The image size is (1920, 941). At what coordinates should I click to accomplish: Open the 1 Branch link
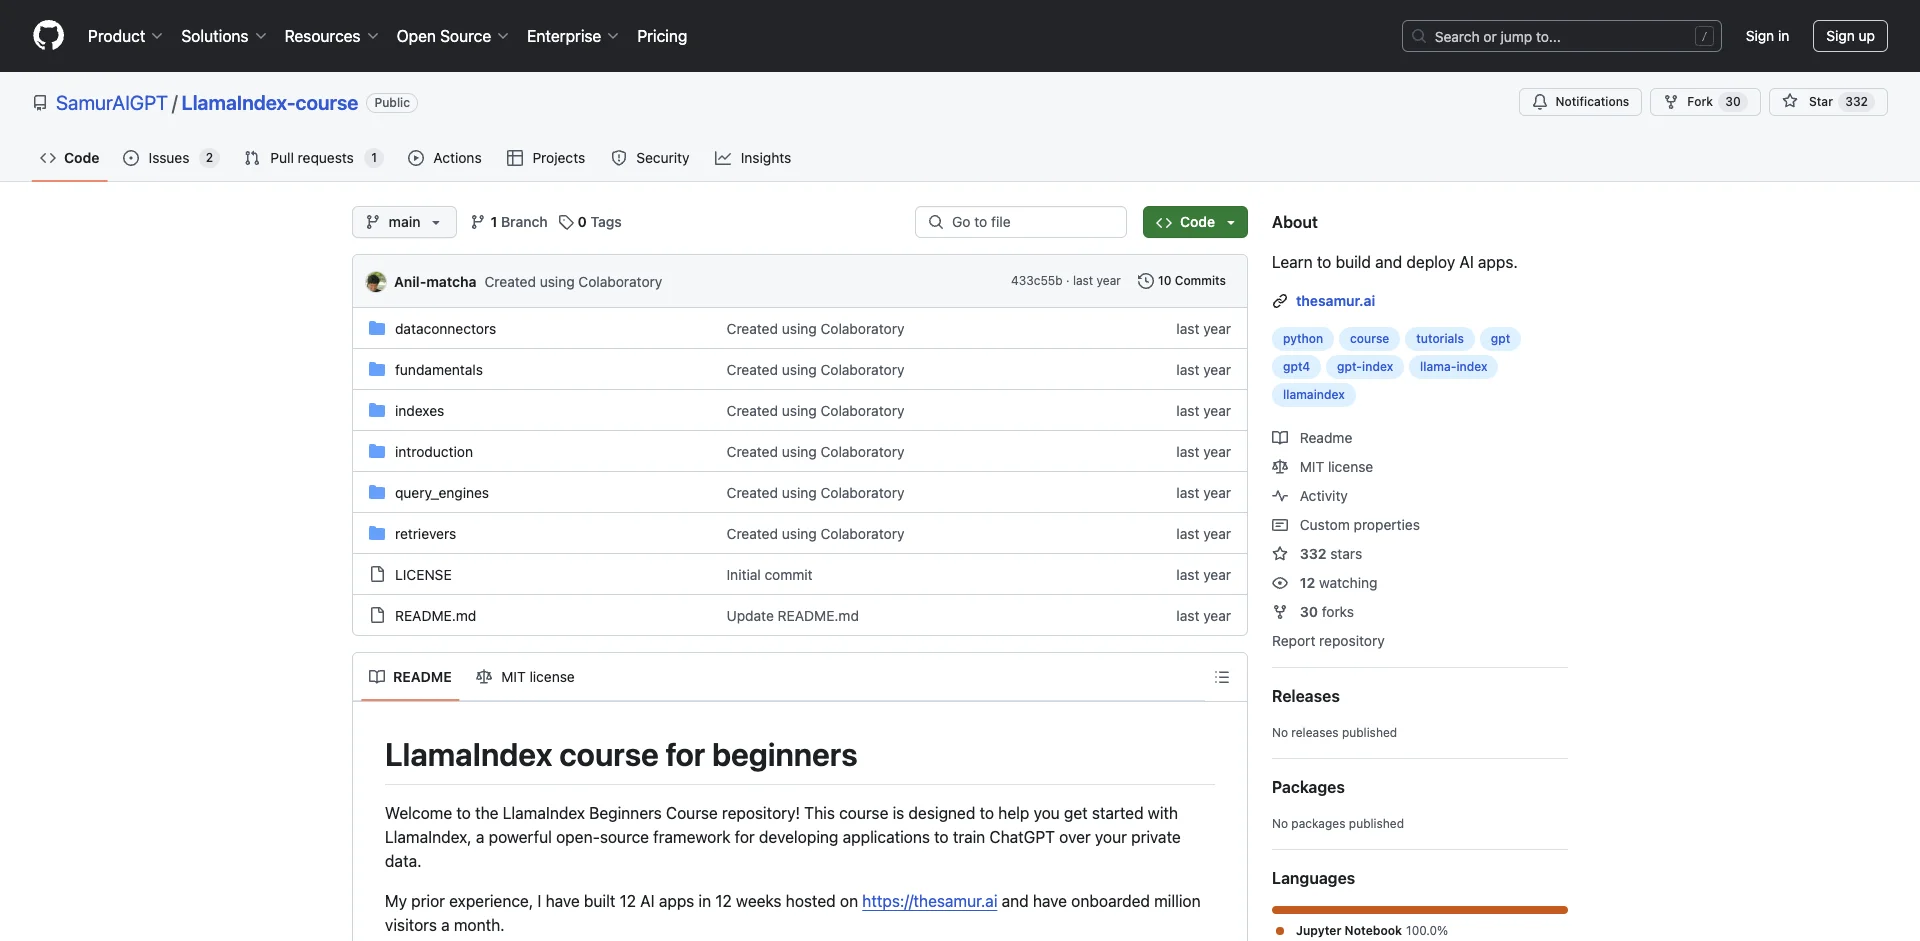pos(509,222)
